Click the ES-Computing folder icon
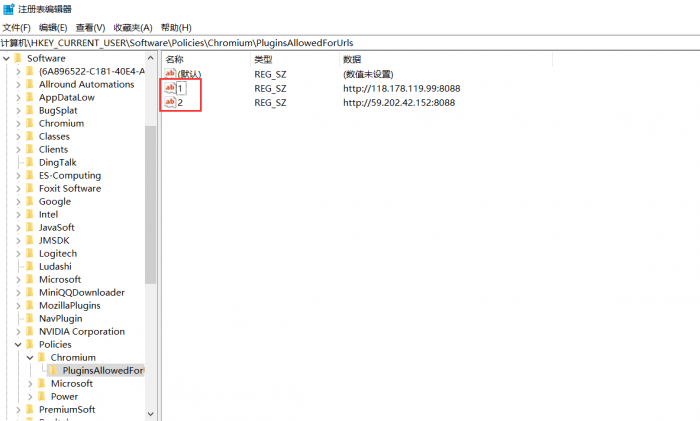This screenshot has height=421, width=700. [30, 175]
